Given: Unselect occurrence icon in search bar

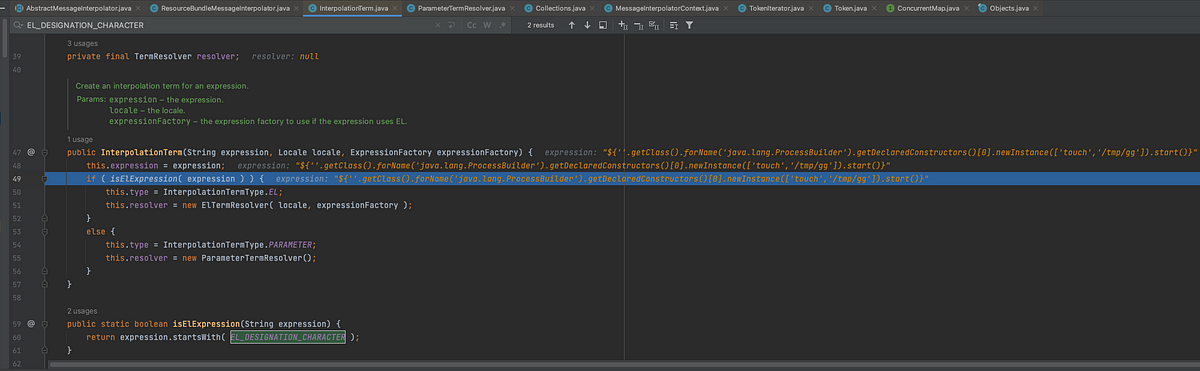Looking at the screenshot, I should pos(639,25).
